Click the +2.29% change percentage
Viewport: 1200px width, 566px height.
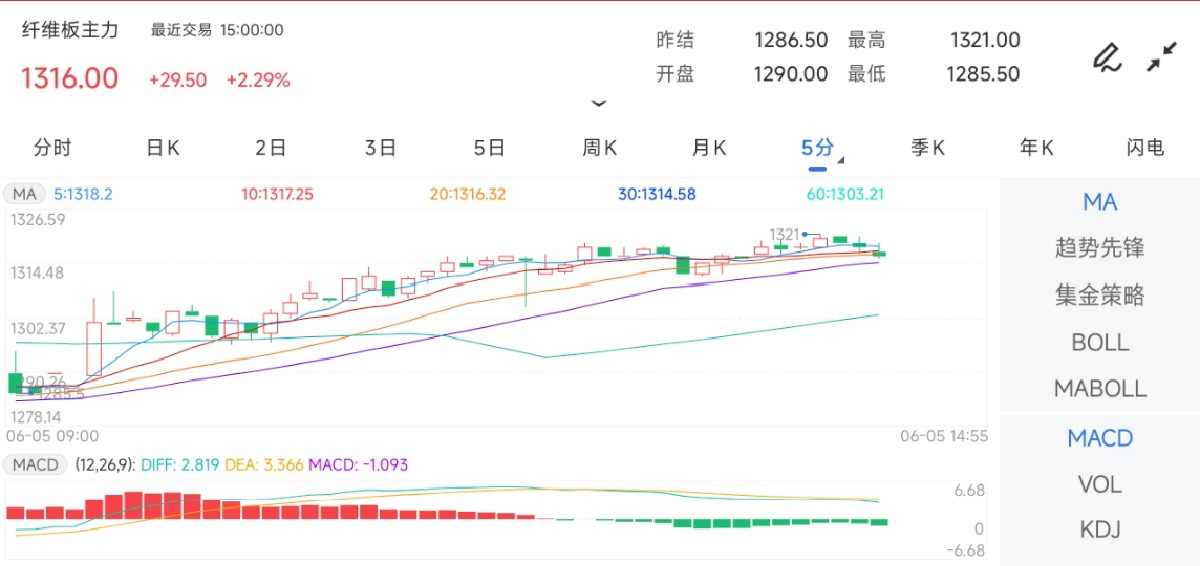point(258,80)
